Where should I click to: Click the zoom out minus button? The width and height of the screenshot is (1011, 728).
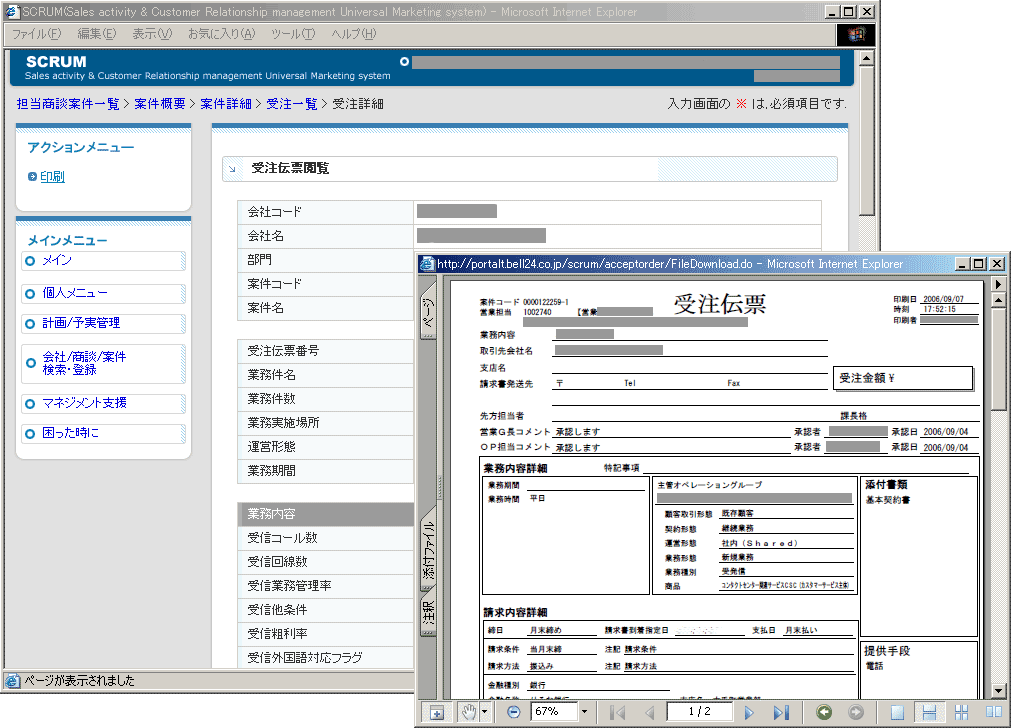point(513,712)
